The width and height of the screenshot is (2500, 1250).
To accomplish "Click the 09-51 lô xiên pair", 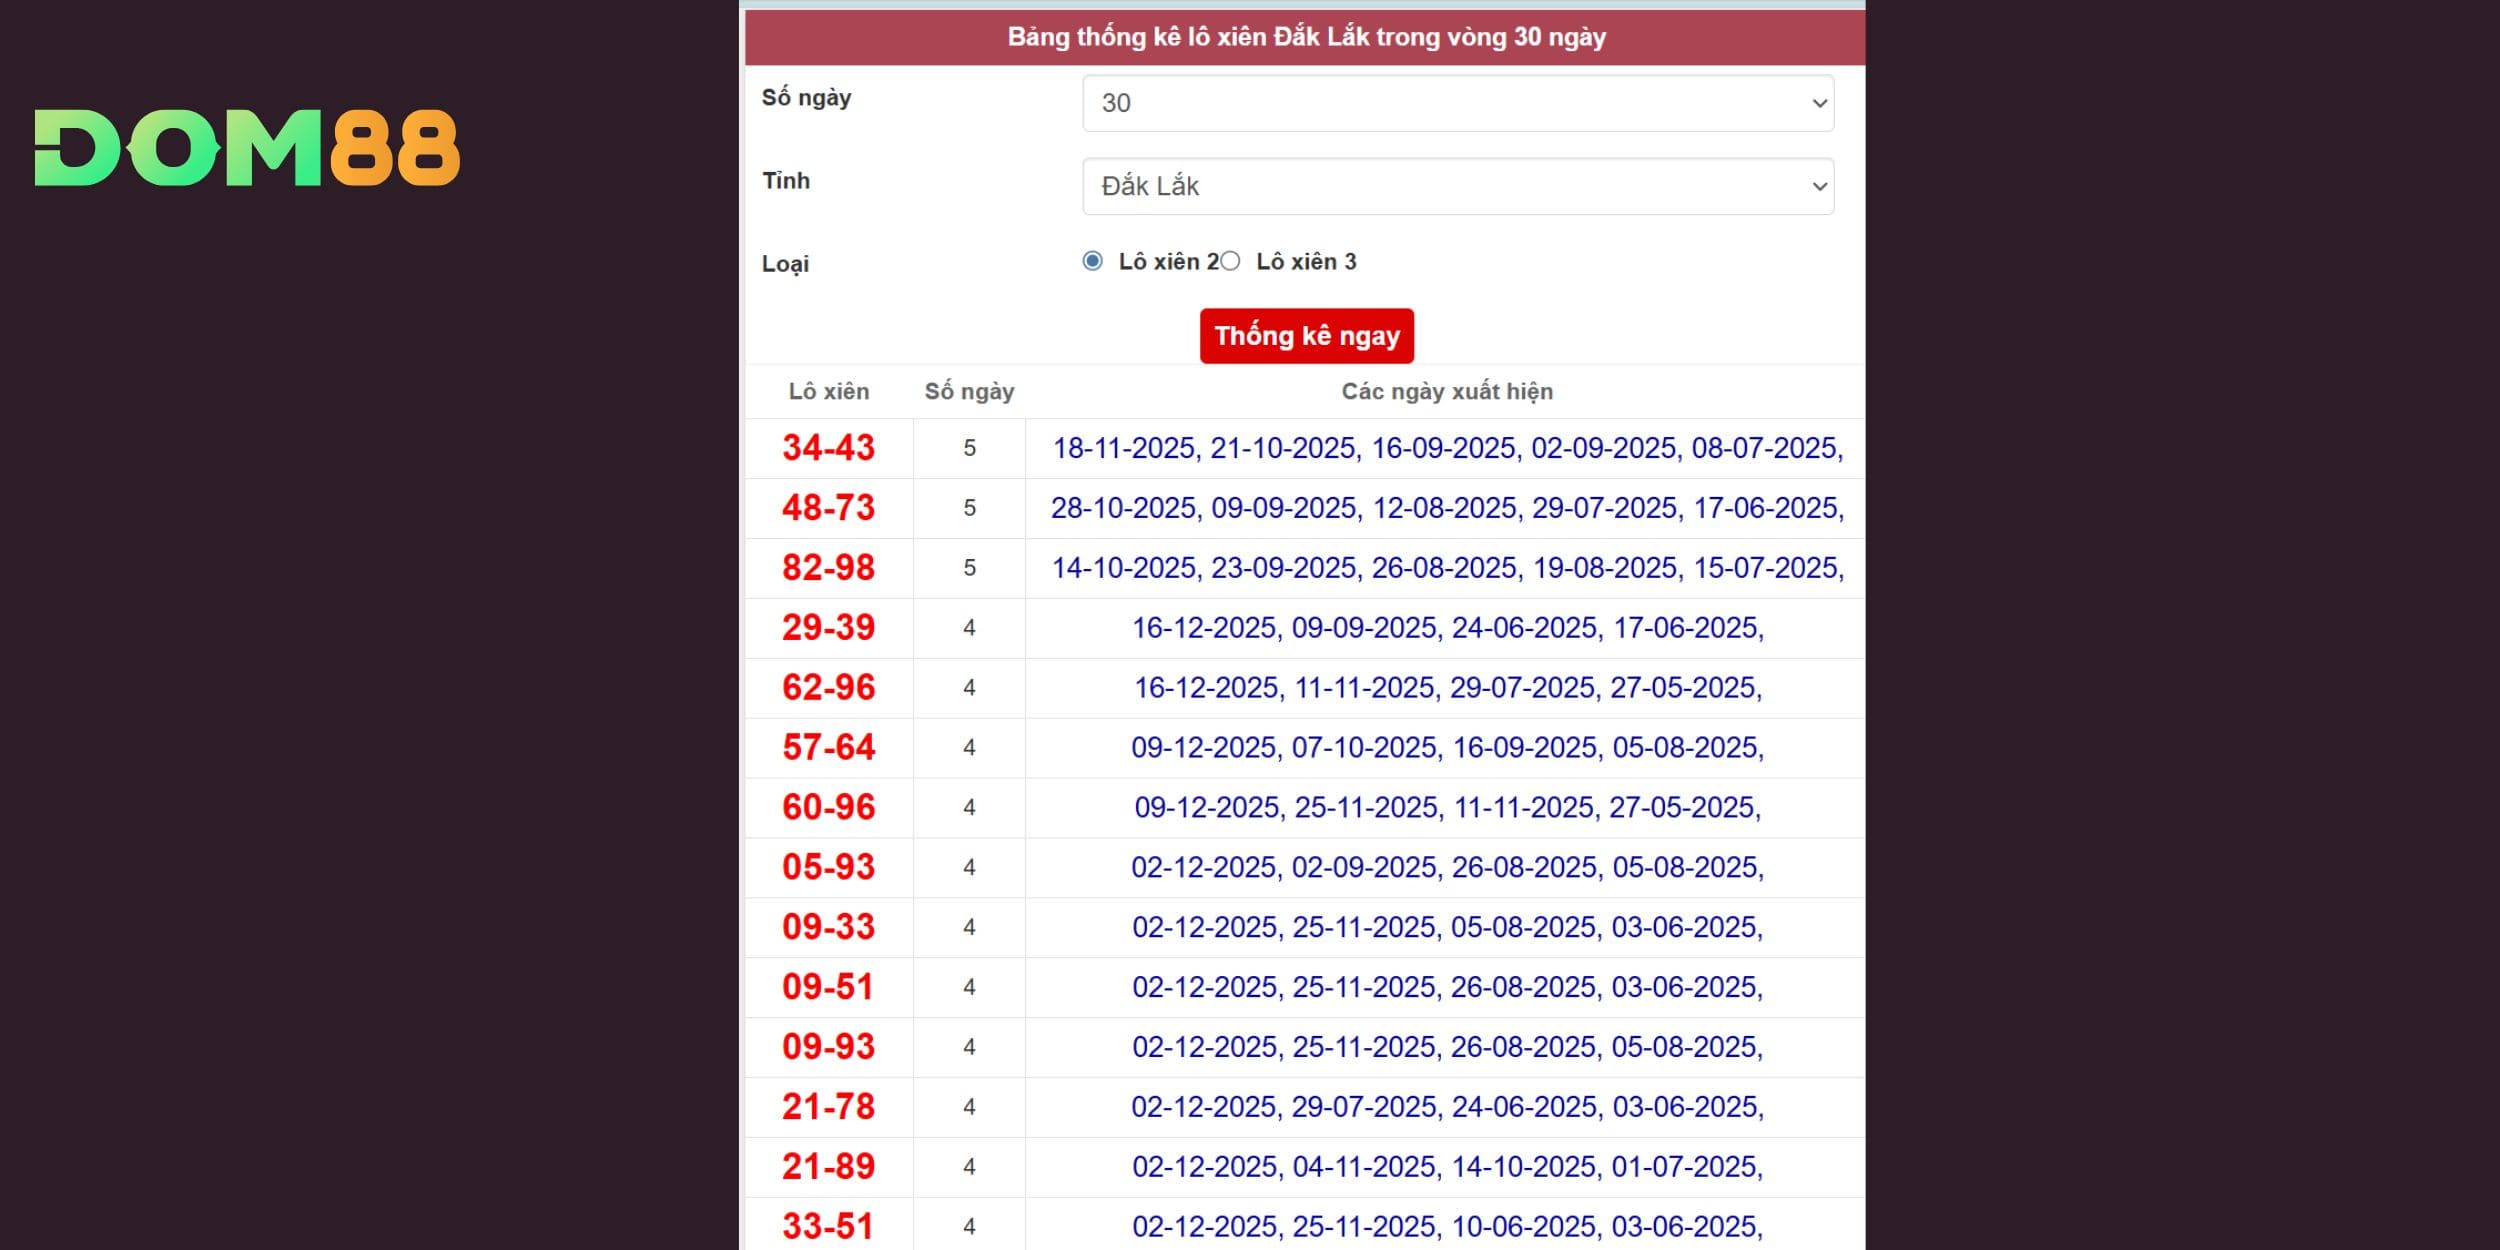I will [x=828, y=987].
